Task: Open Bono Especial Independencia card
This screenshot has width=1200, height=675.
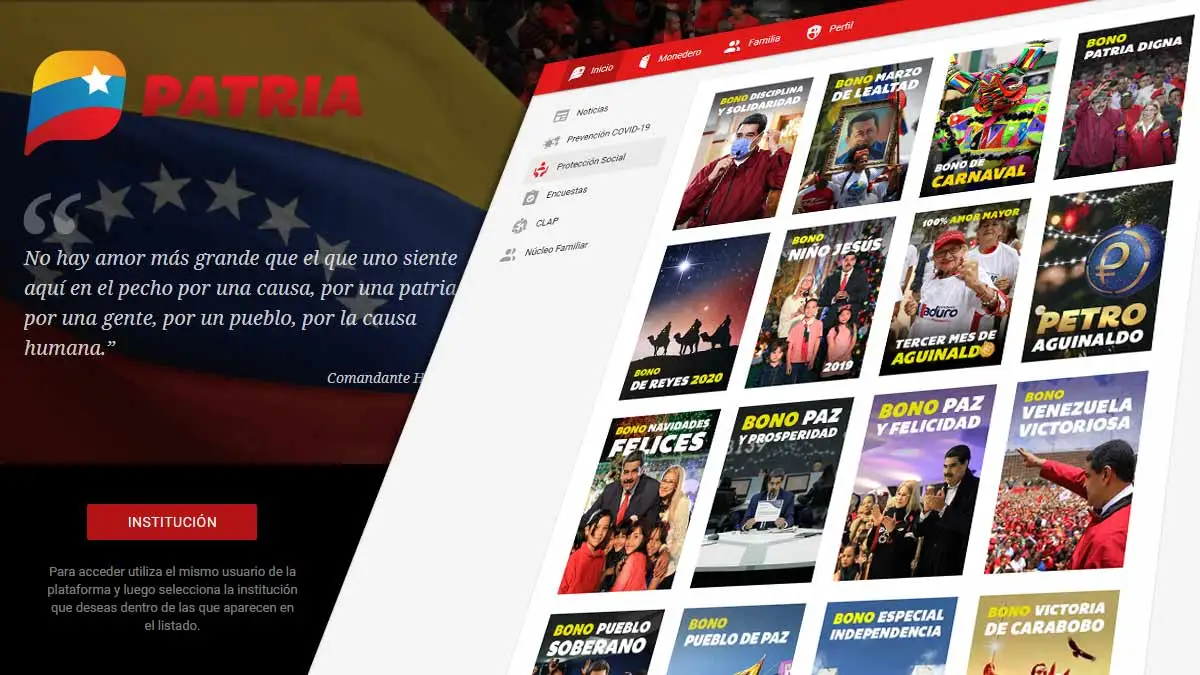Action: (885, 637)
